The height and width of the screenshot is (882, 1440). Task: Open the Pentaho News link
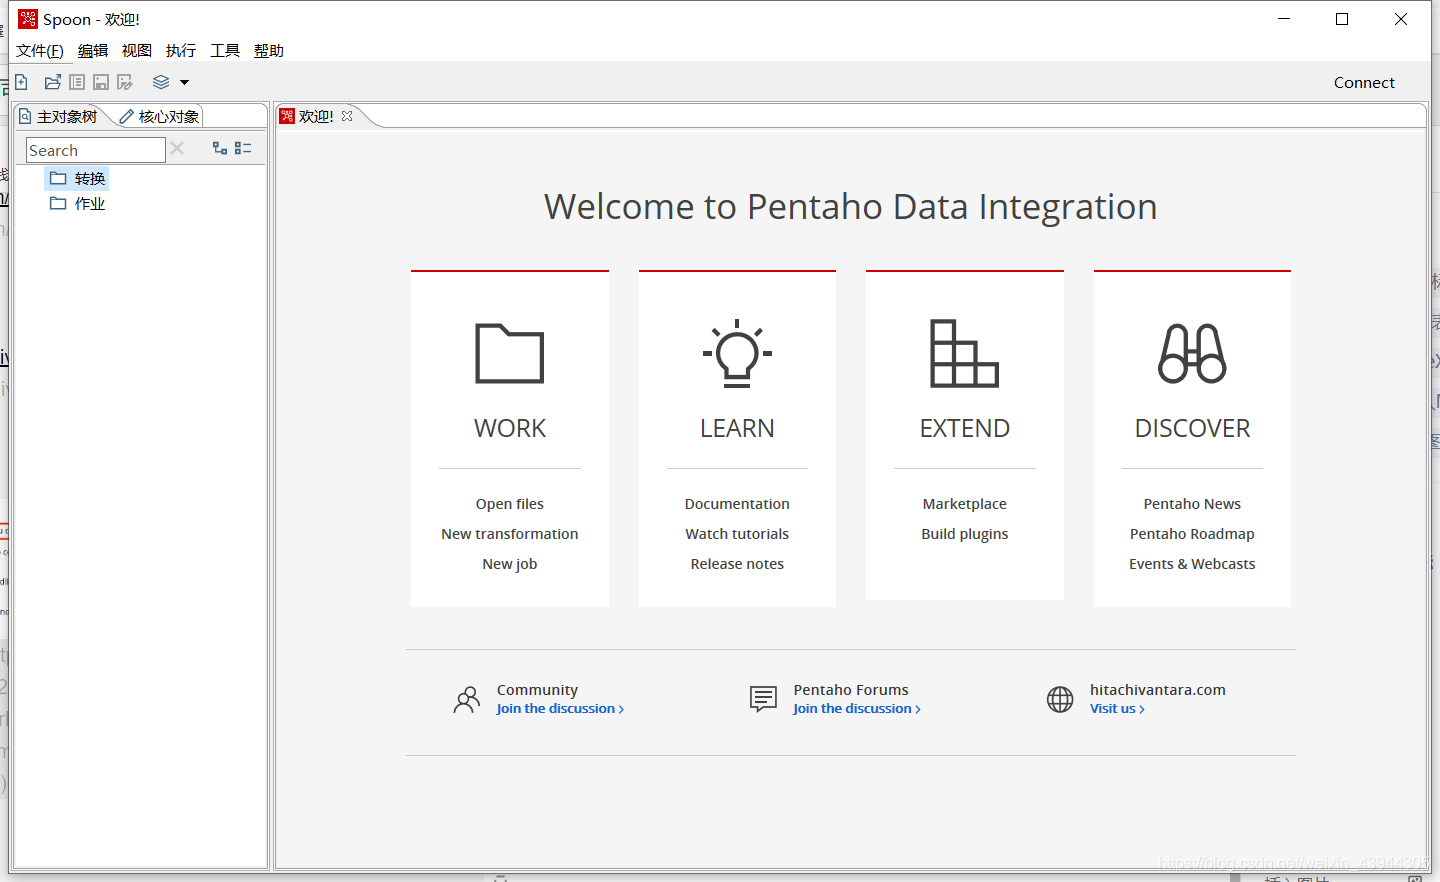click(1192, 504)
